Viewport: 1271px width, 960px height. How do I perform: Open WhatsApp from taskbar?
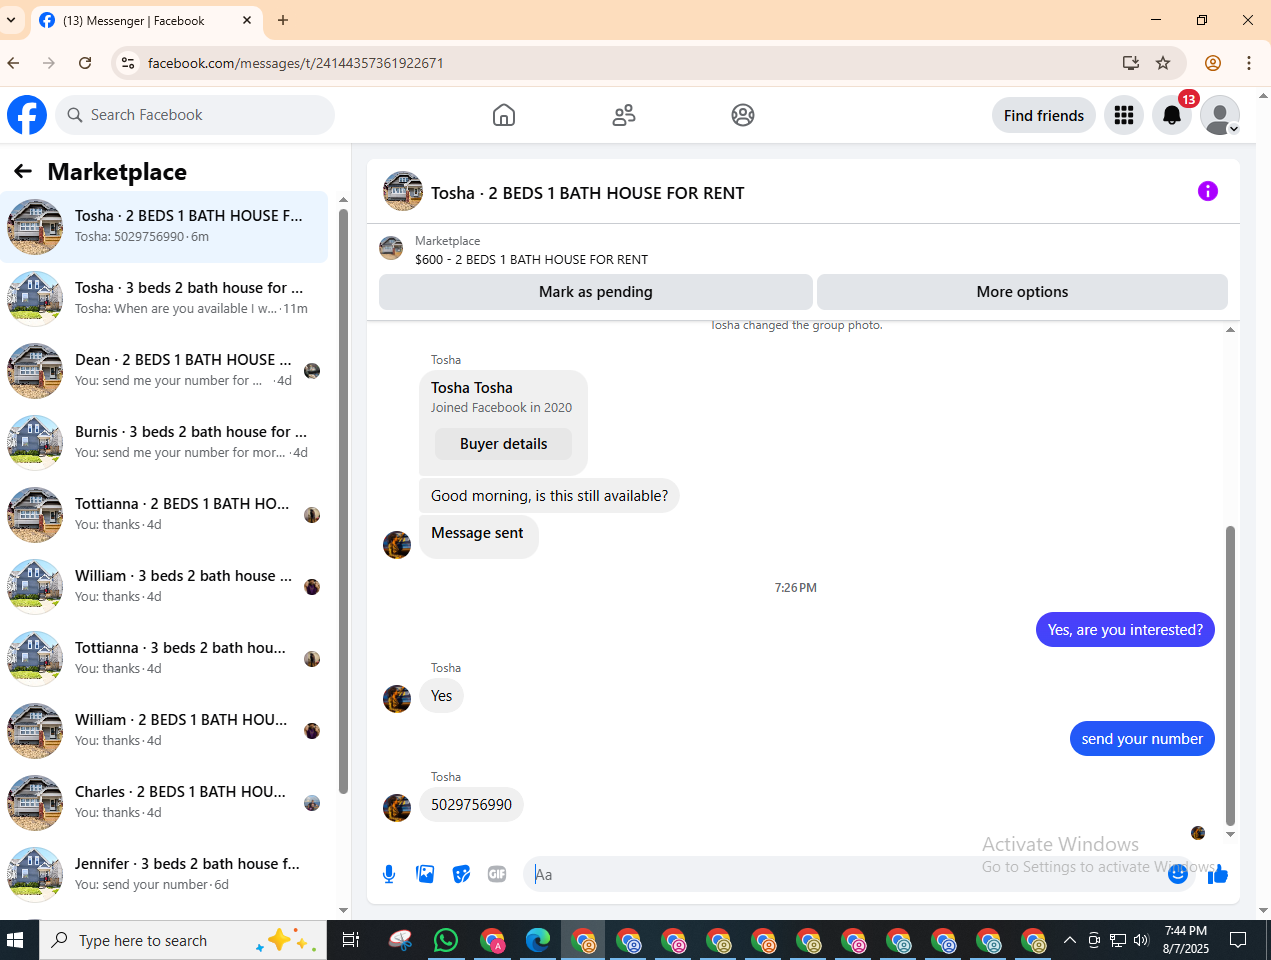[446, 940]
